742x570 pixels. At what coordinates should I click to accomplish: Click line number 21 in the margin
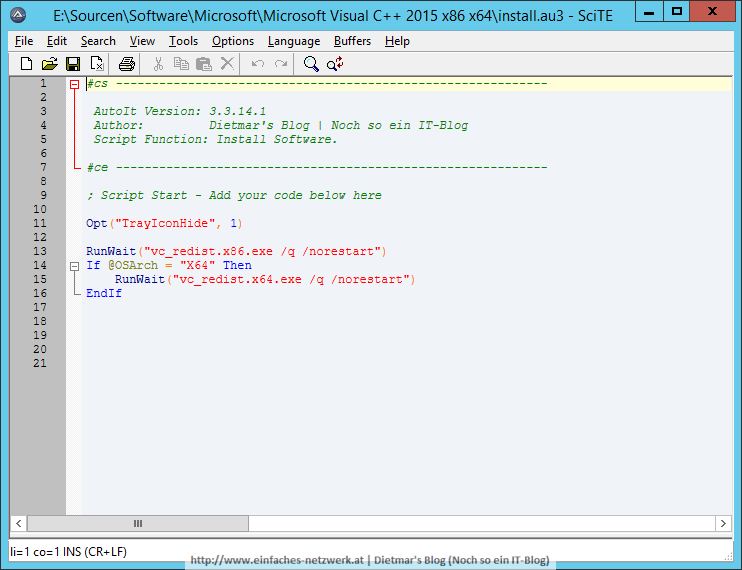coord(40,363)
